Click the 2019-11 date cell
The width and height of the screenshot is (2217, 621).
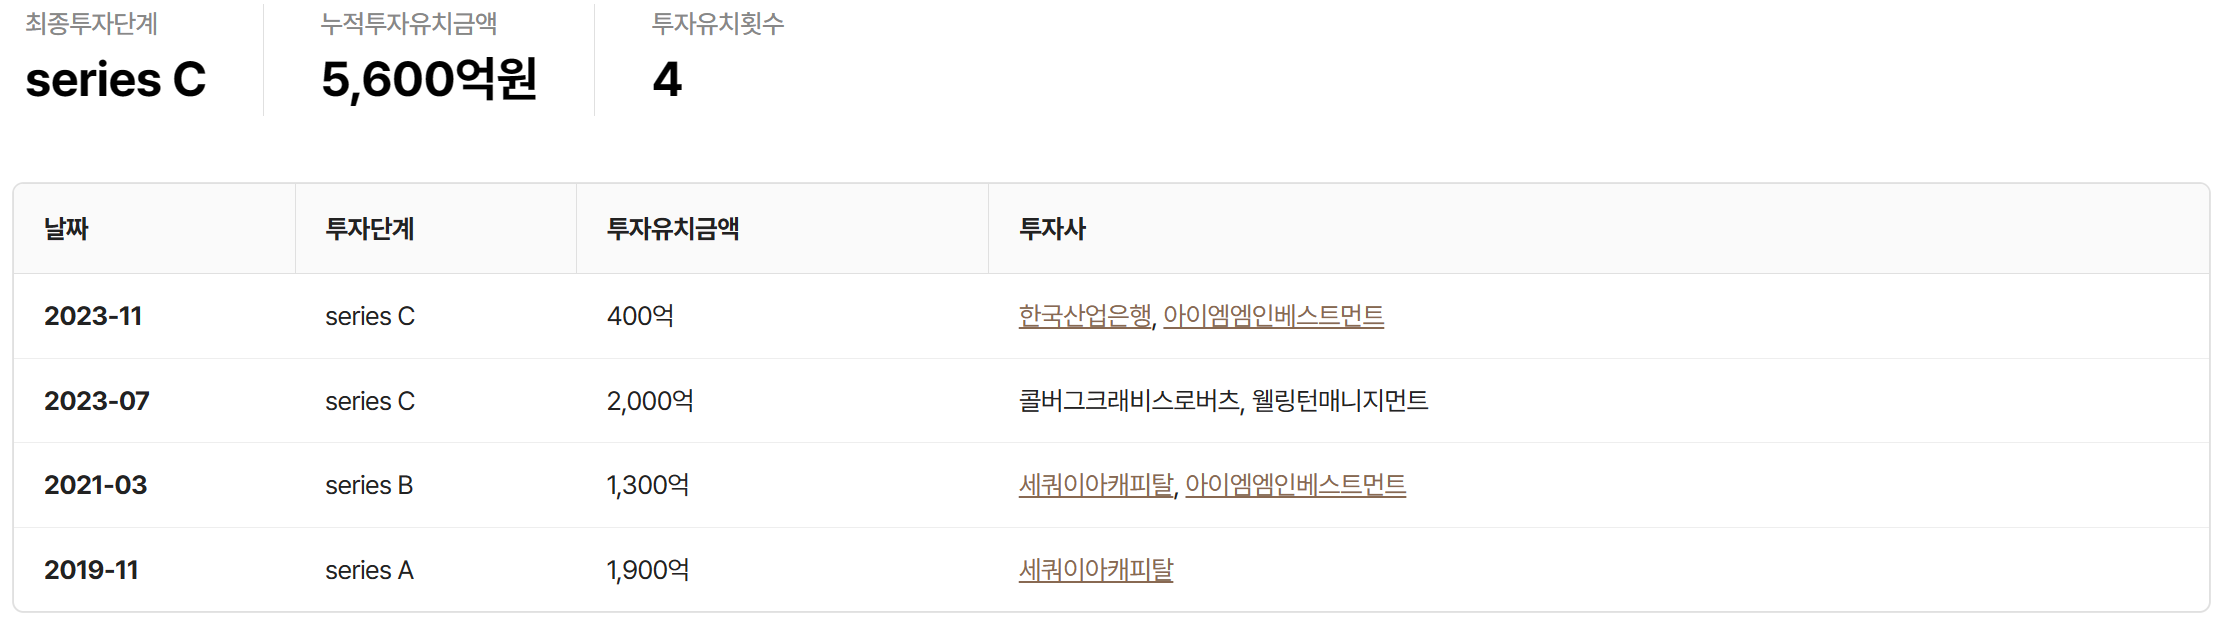[x=91, y=570]
